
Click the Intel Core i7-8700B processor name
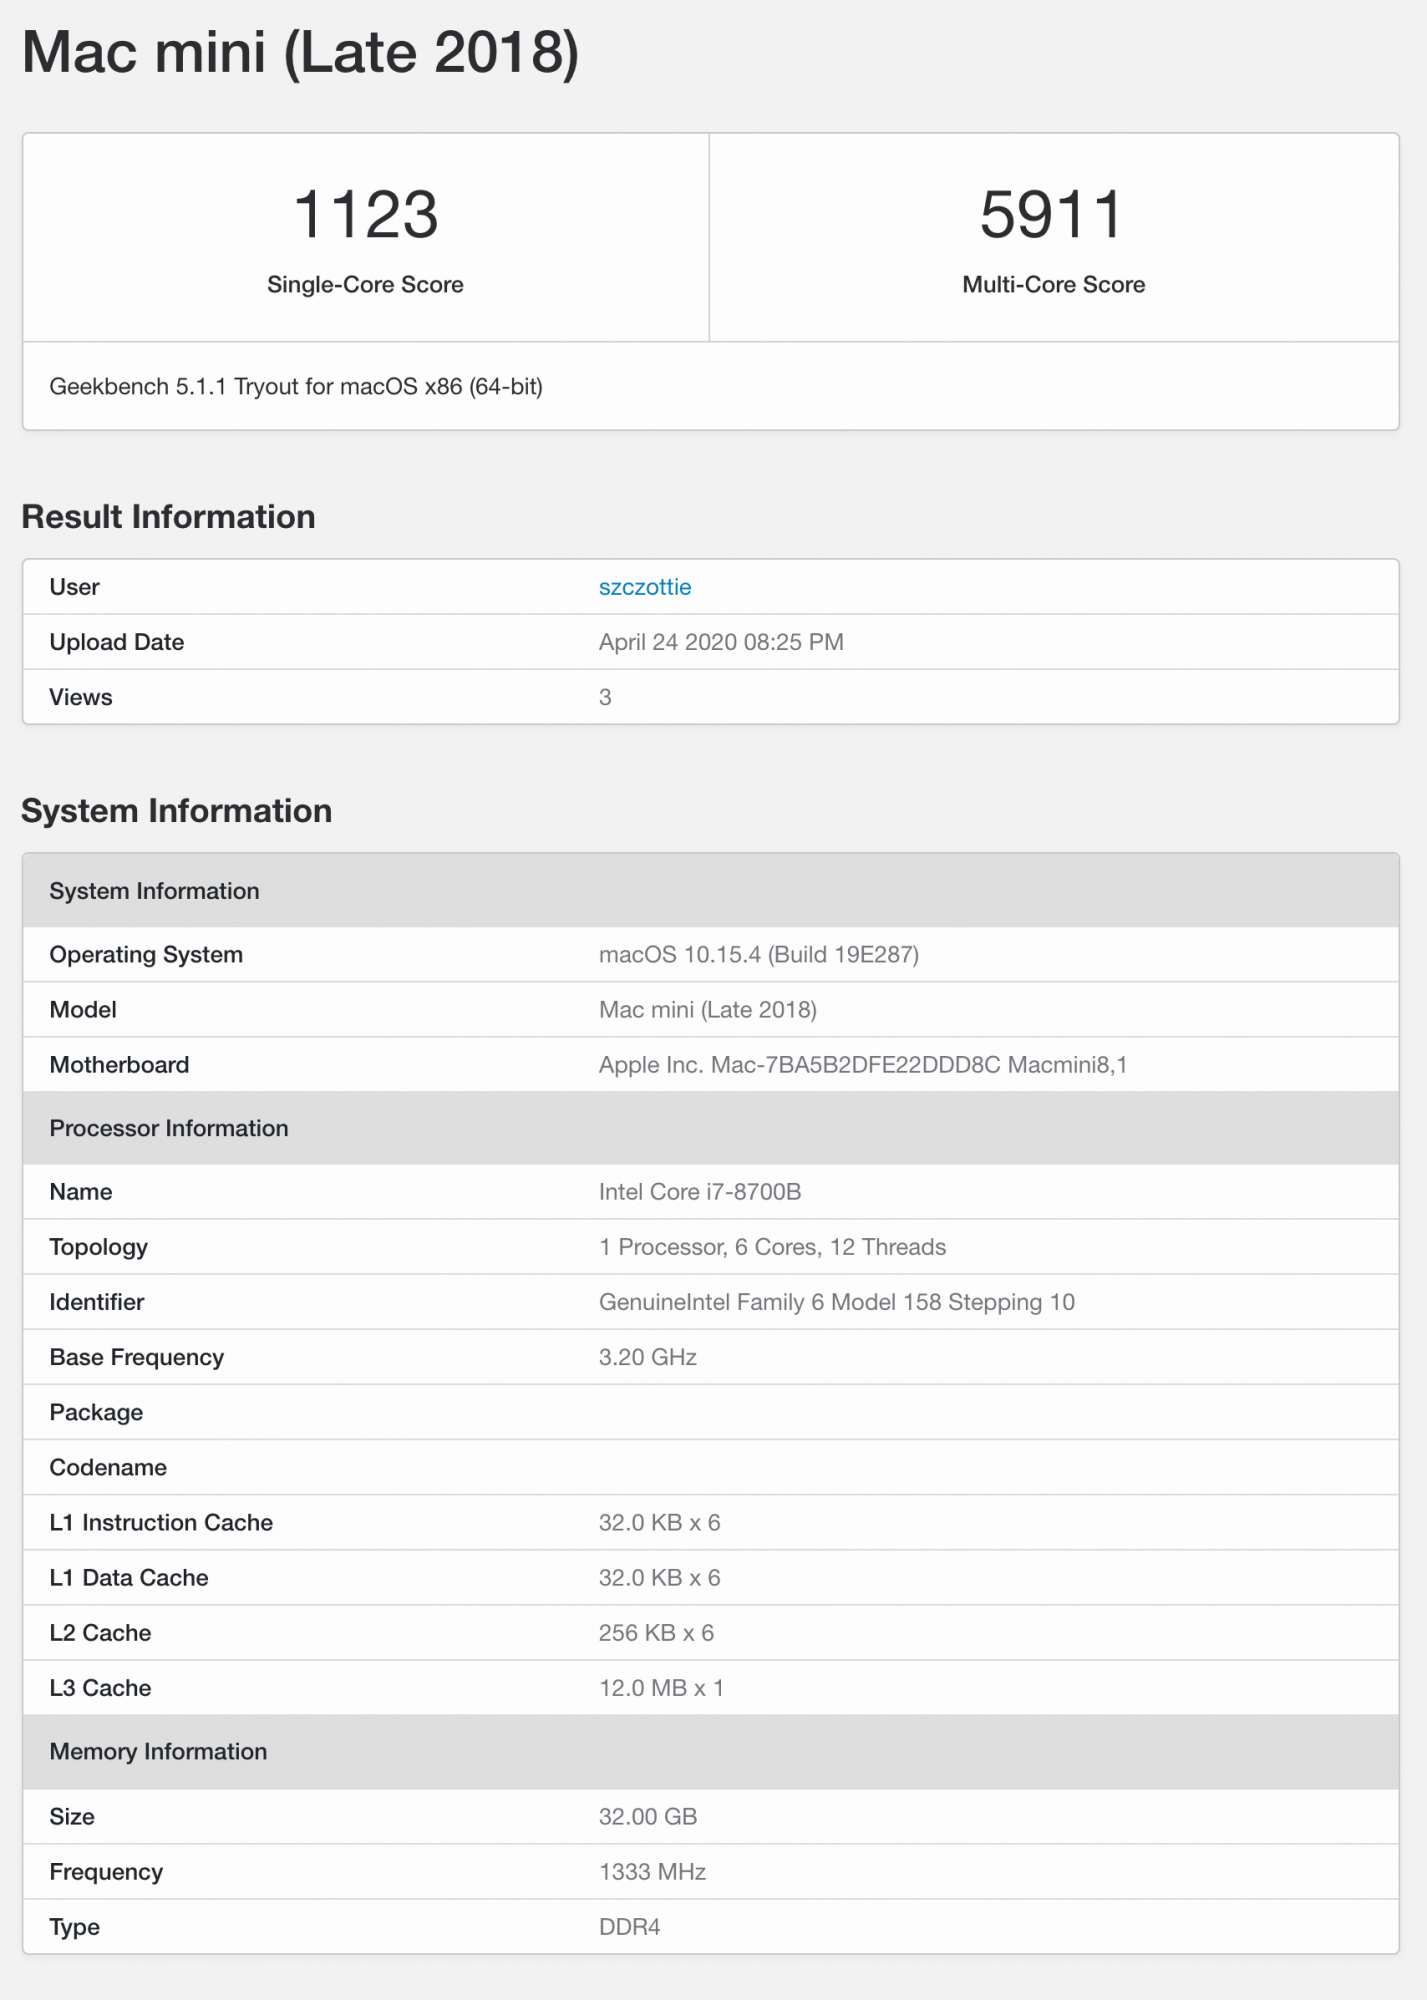pos(700,1192)
